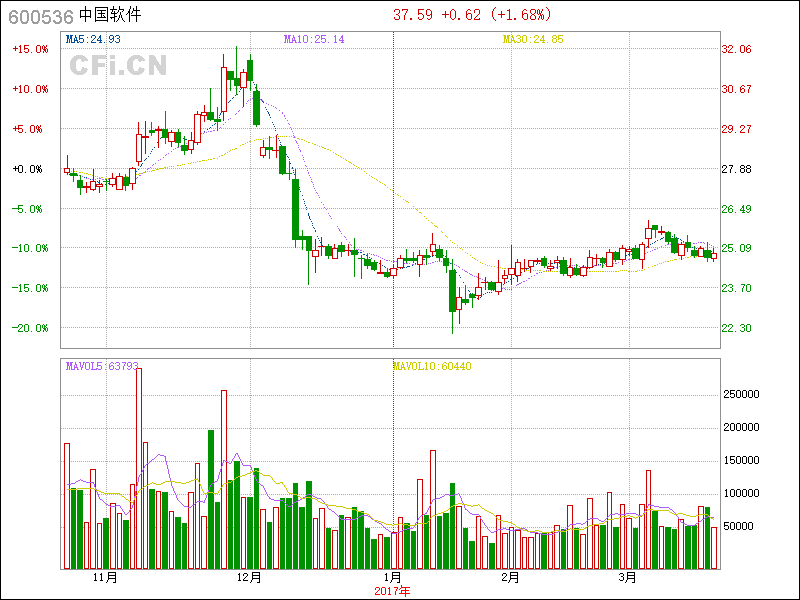The height and width of the screenshot is (600, 800).
Task: Select the MAVOL10:60440 volume label
Action: coord(431,367)
